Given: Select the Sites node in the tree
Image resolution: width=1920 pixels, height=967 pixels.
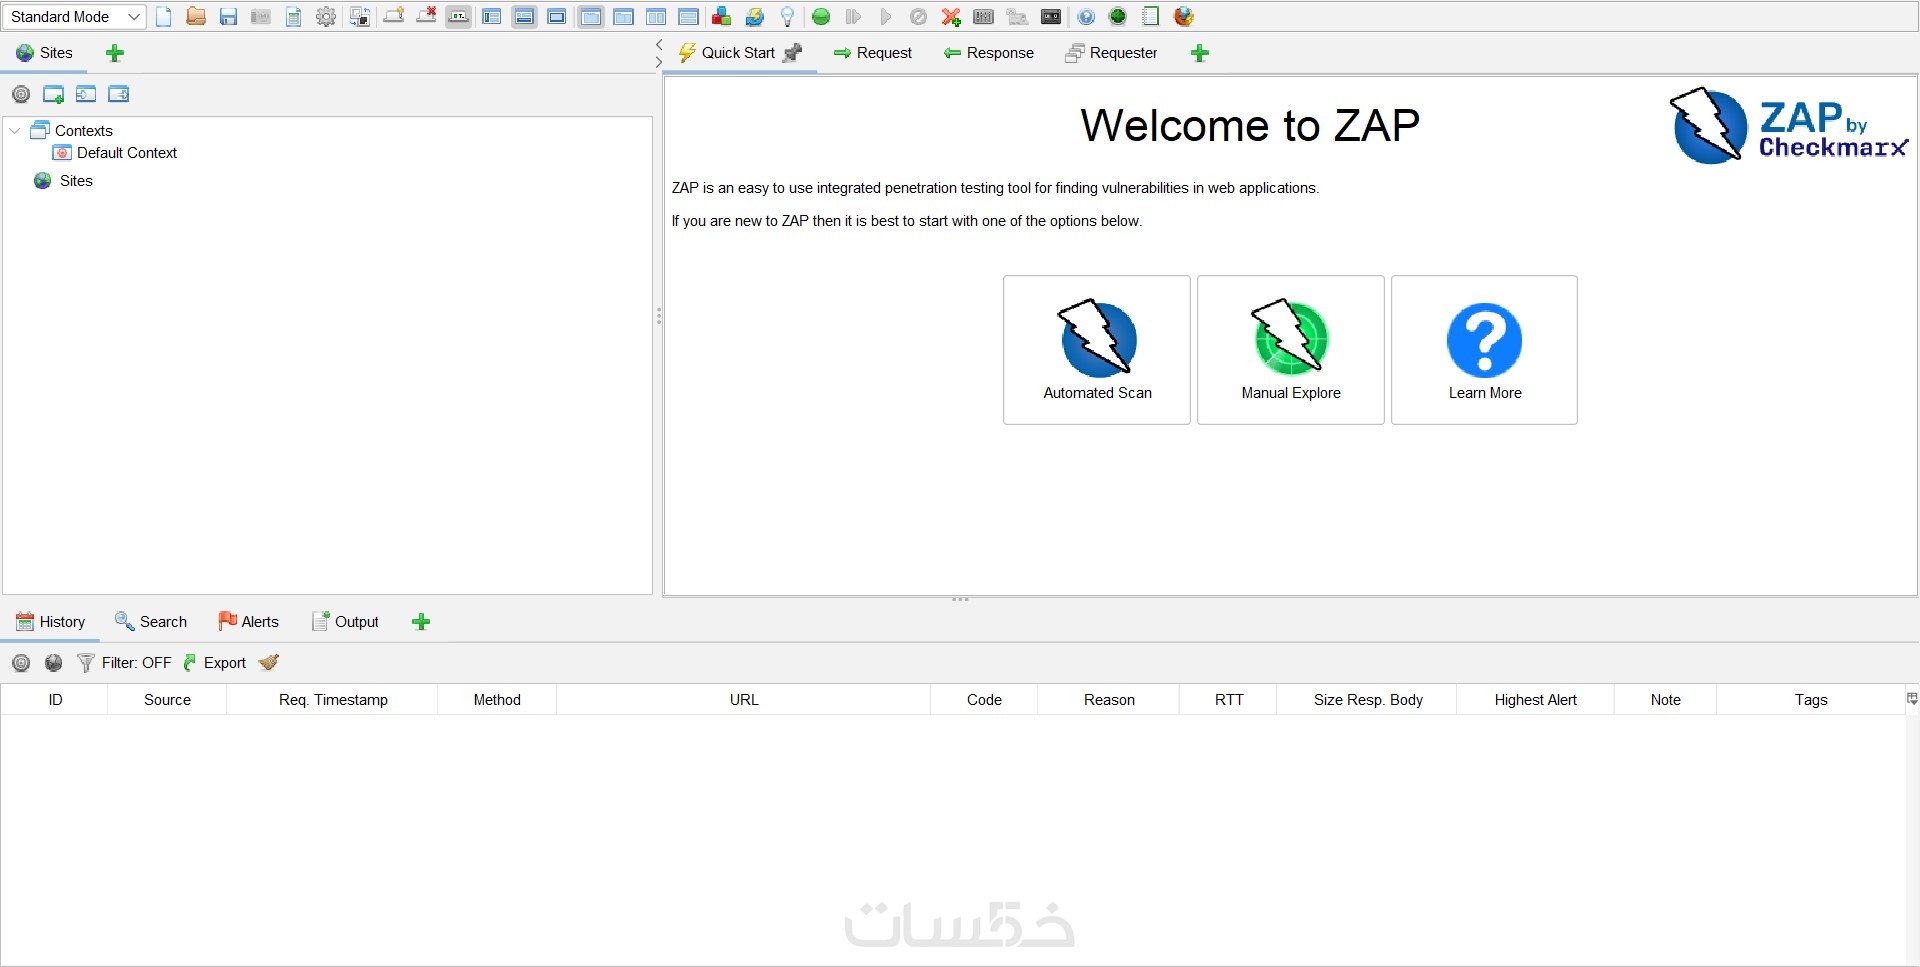Looking at the screenshot, I should coord(76,181).
